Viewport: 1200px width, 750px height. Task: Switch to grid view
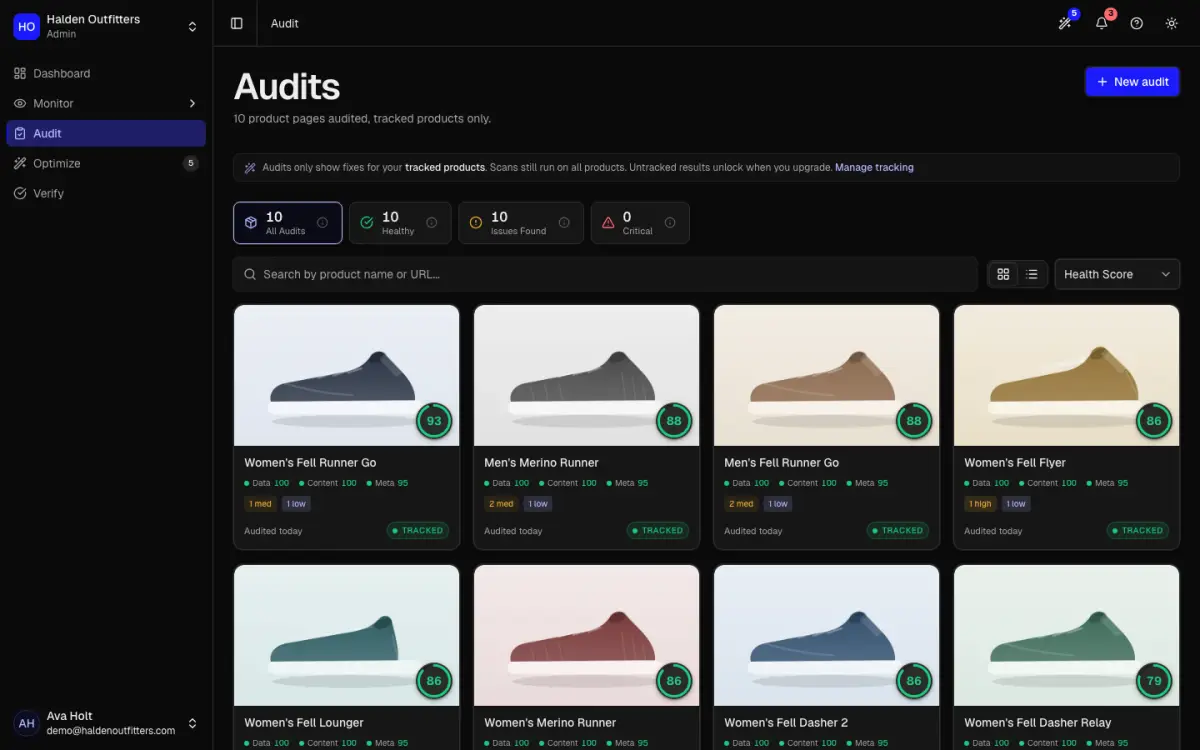(x=1004, y=274)
